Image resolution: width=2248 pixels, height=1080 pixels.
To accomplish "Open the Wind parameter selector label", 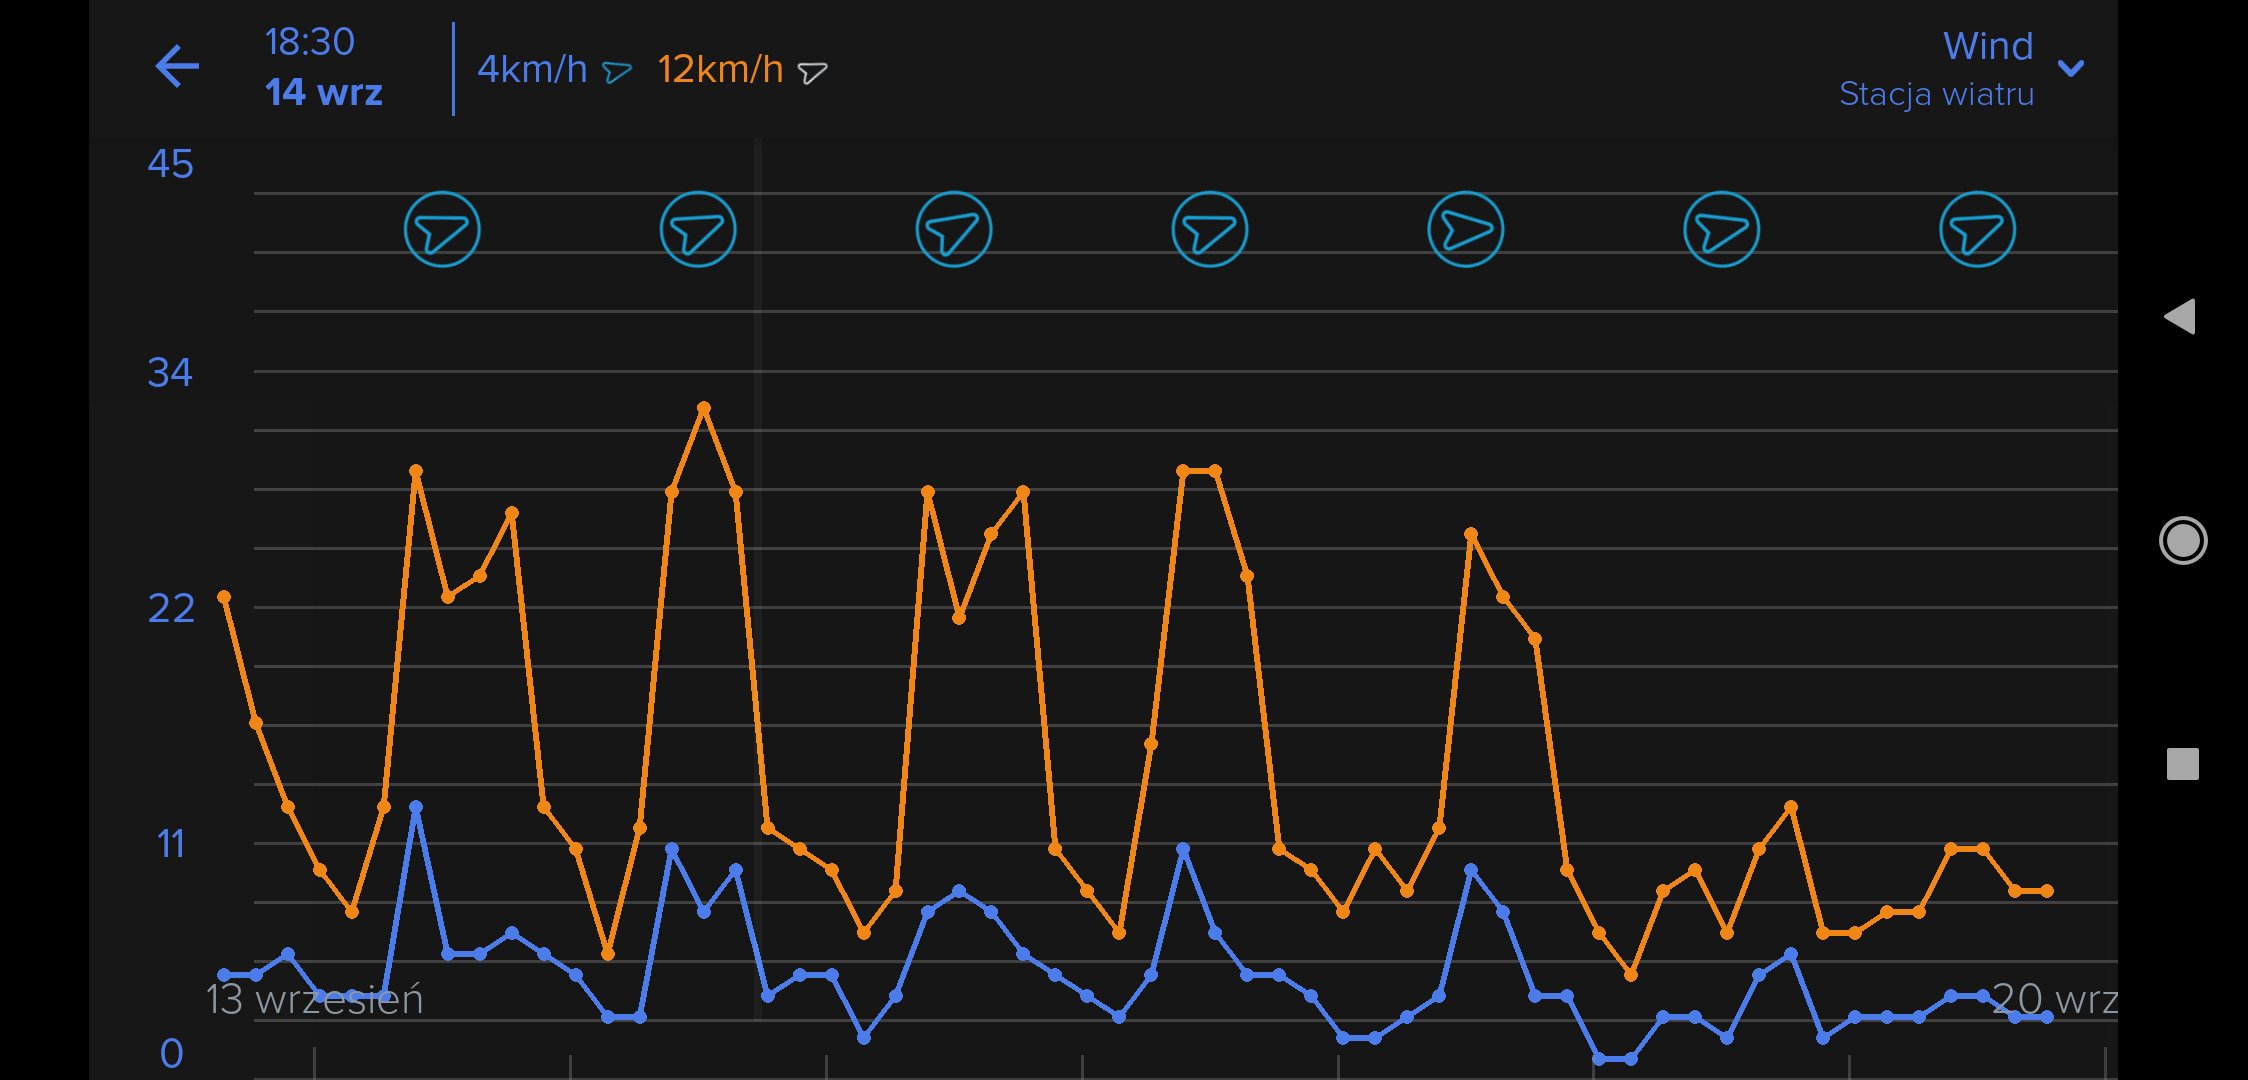I will coord(1987,46).
